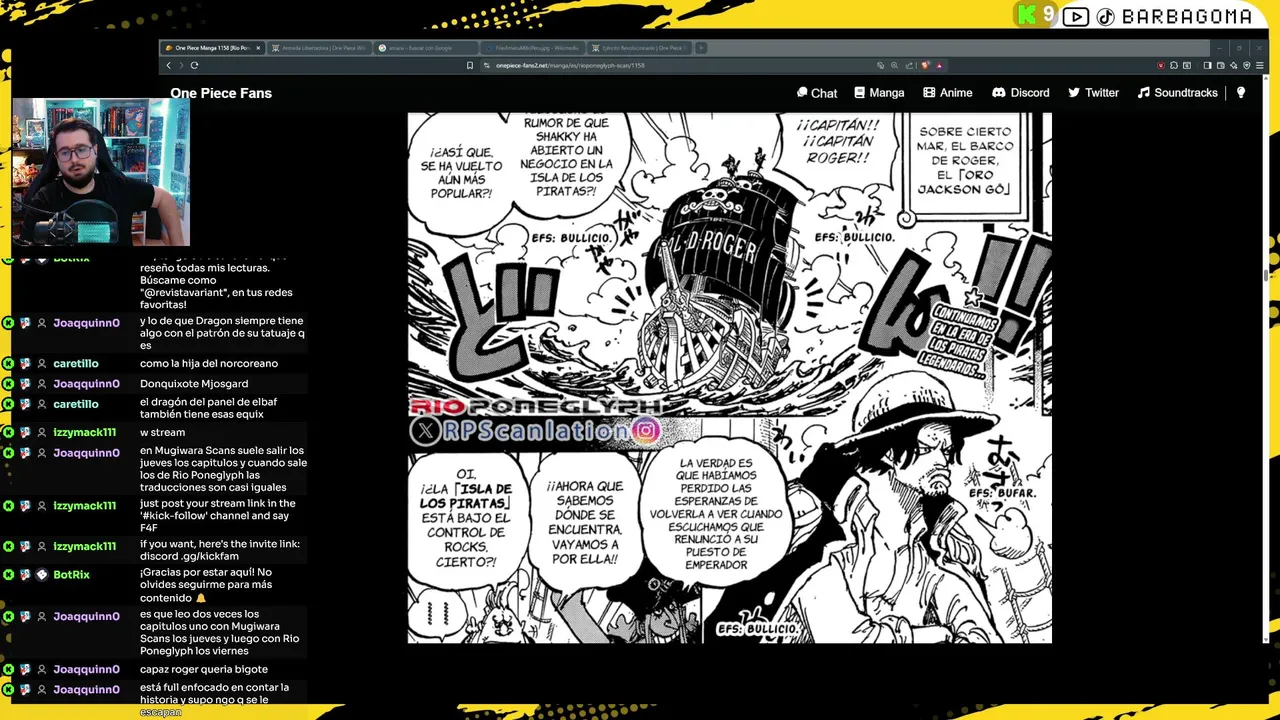
Task: Click the 'discord.gg/kickfam' invite text
Action: pos(189,556)
